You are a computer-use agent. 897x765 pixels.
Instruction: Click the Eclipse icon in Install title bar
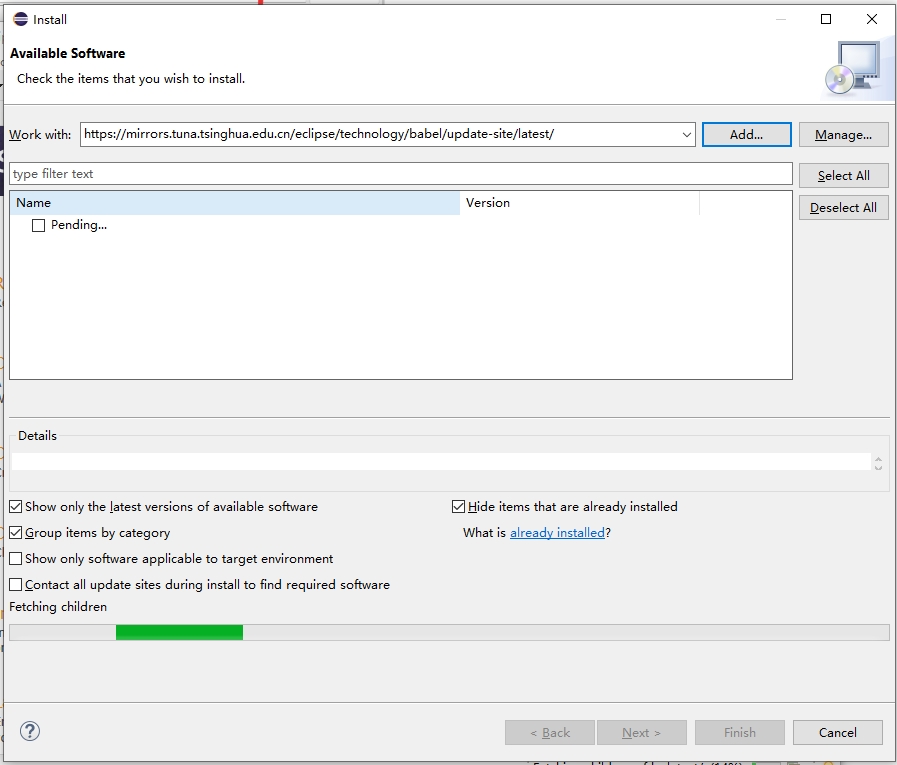pos(21,19)
